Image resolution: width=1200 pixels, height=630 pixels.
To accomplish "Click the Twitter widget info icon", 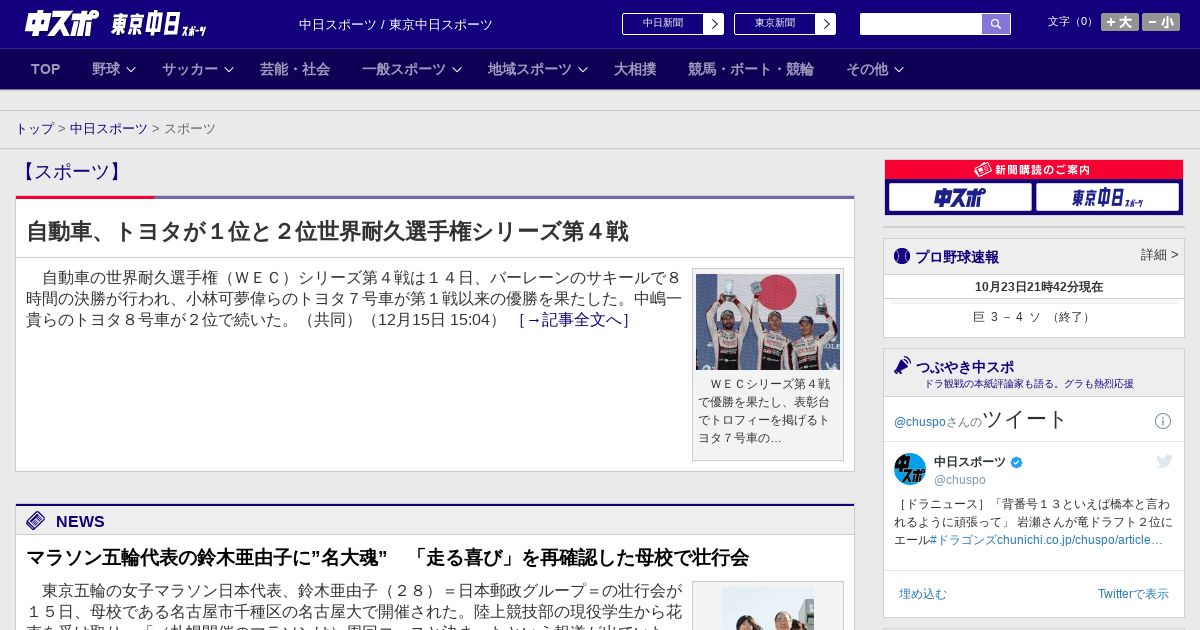I will click(x=1163, y=421).
